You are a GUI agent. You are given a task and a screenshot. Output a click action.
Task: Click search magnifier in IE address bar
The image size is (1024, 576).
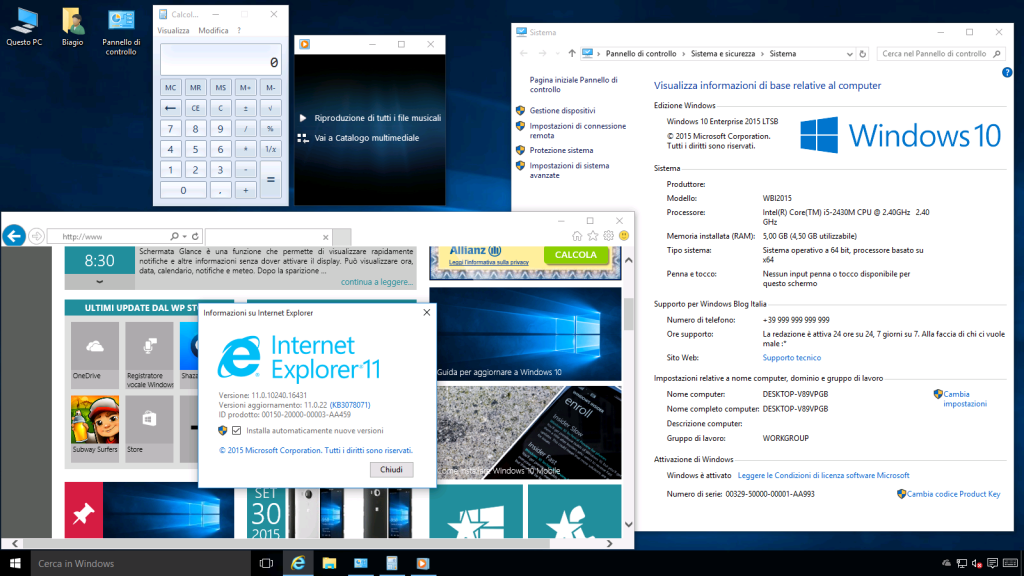pyautogui.click(x=174, y=236)
